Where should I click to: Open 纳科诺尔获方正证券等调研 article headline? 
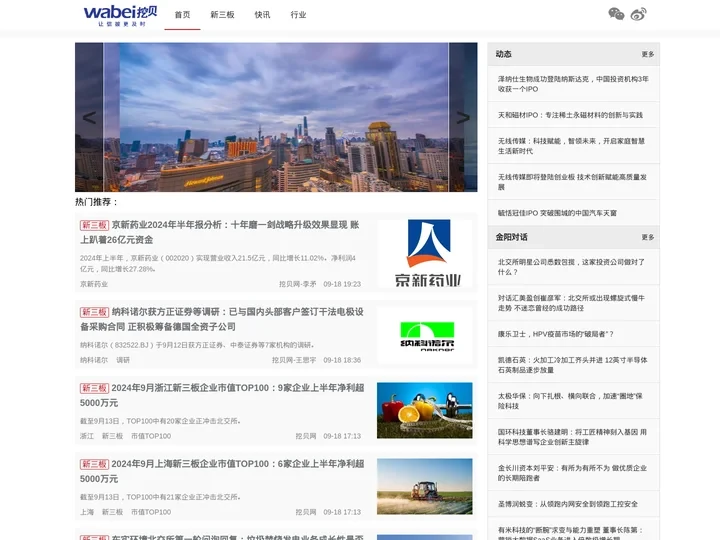(x=222, y=319)
